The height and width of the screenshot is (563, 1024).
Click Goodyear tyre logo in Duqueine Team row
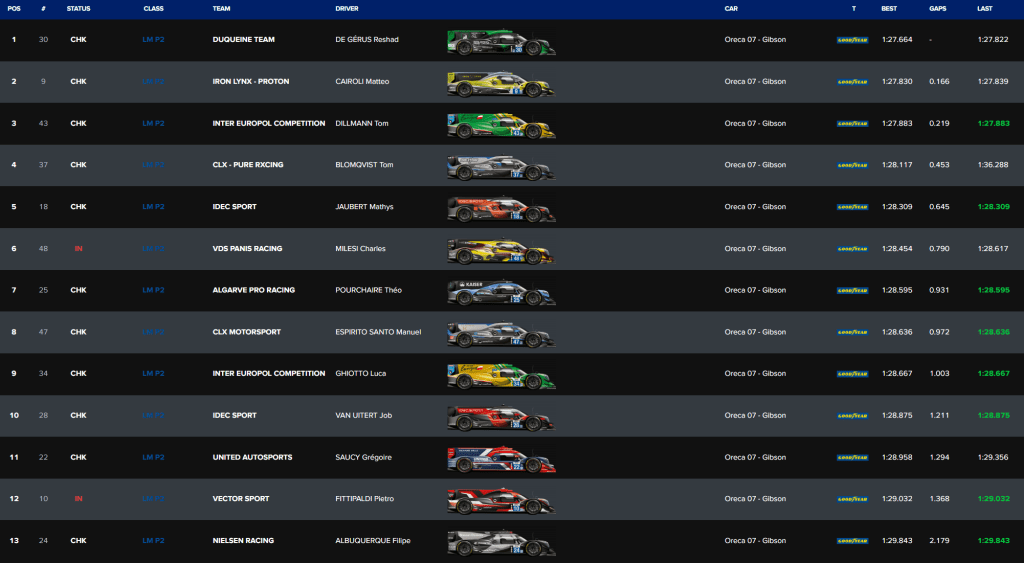click(852, 40)
